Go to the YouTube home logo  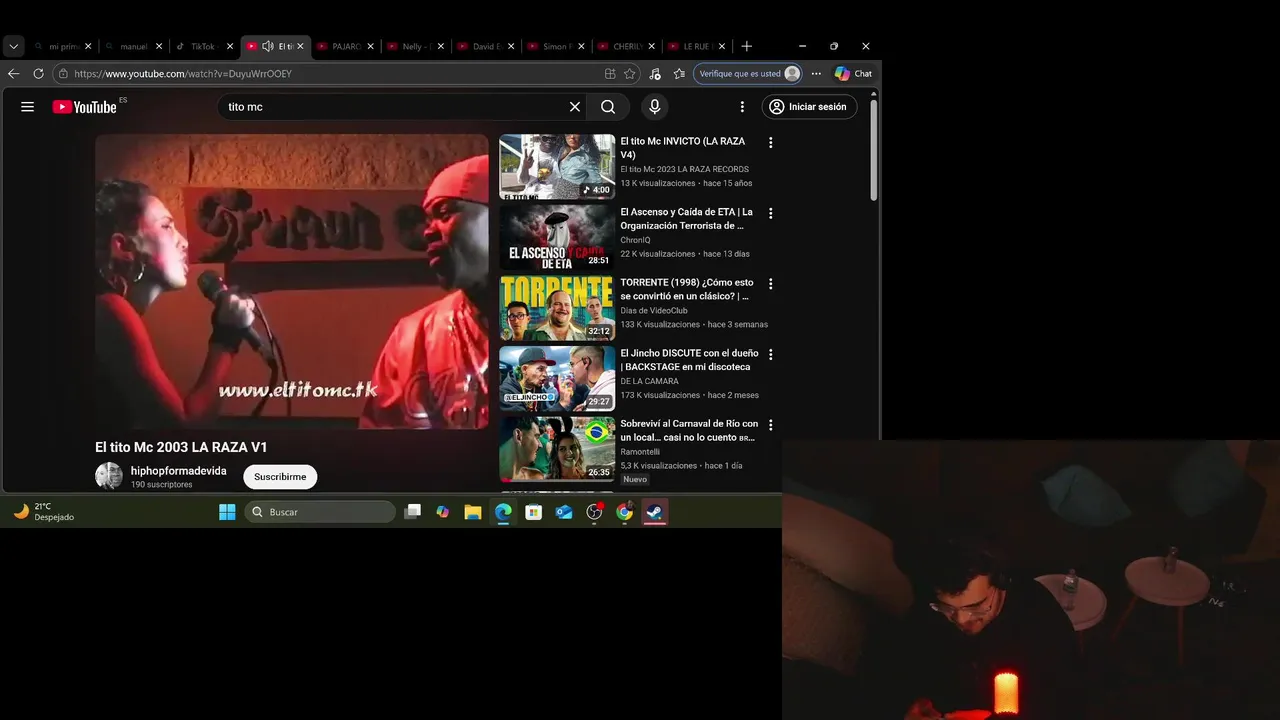85,107
